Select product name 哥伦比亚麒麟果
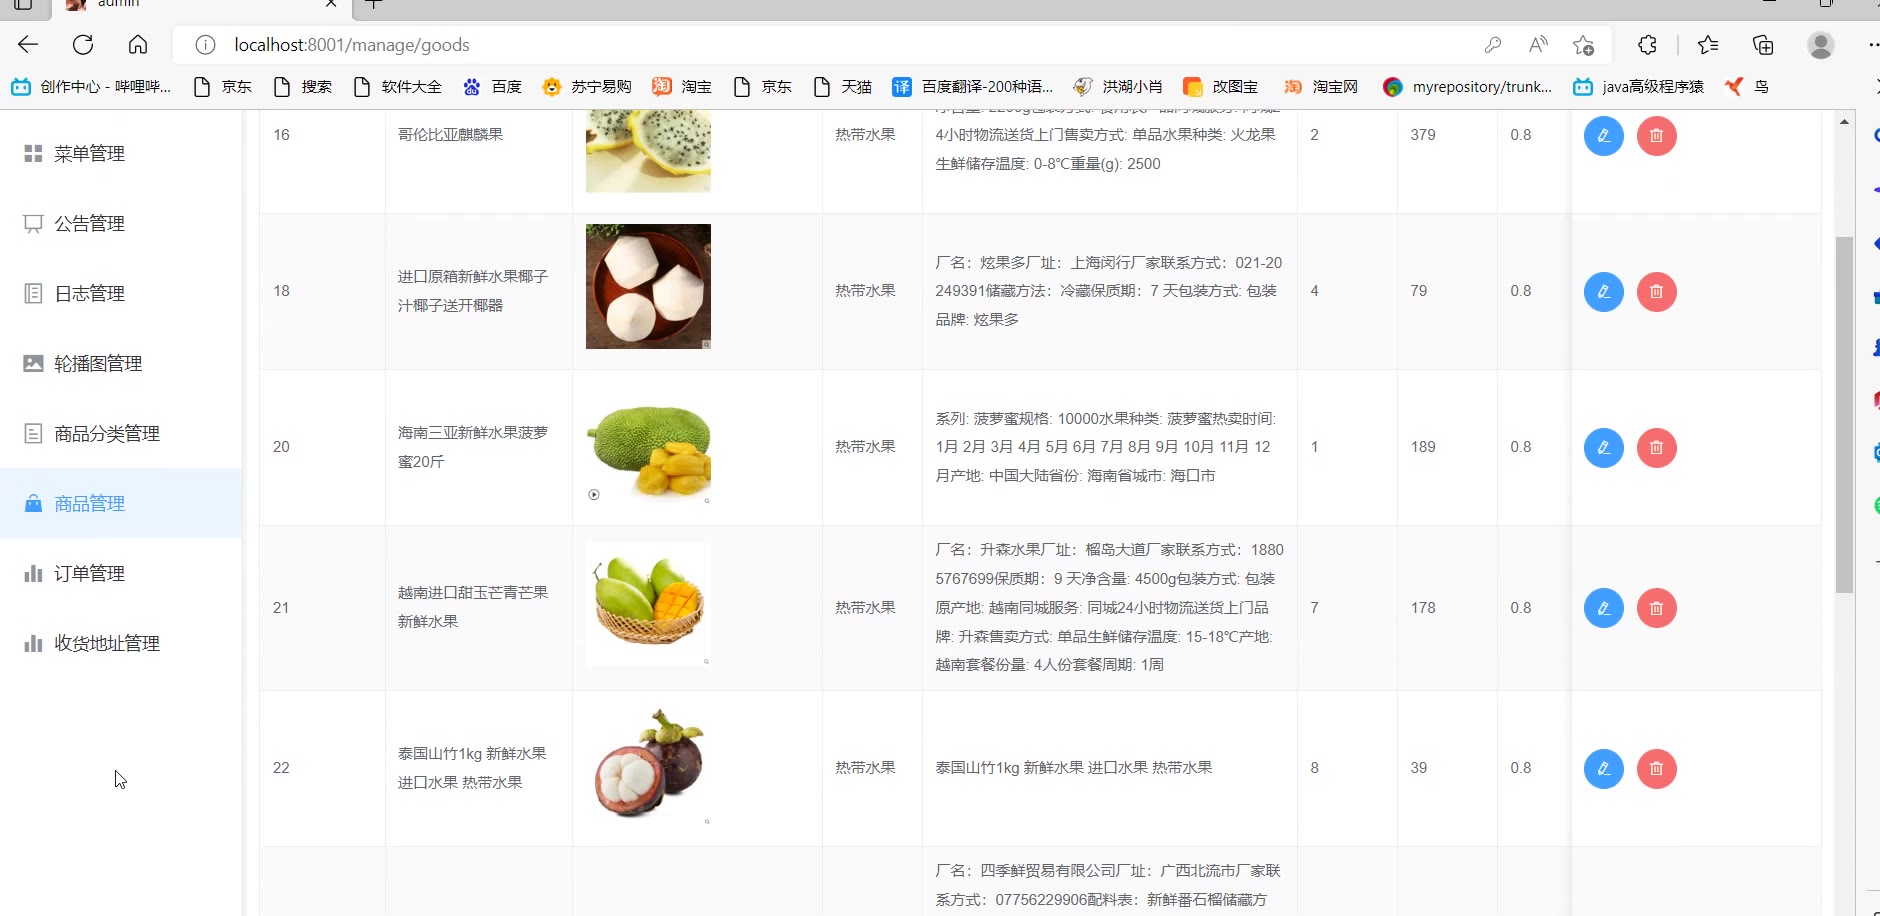This screenshot has width=1880, height=916. click(x=450, y=135)
